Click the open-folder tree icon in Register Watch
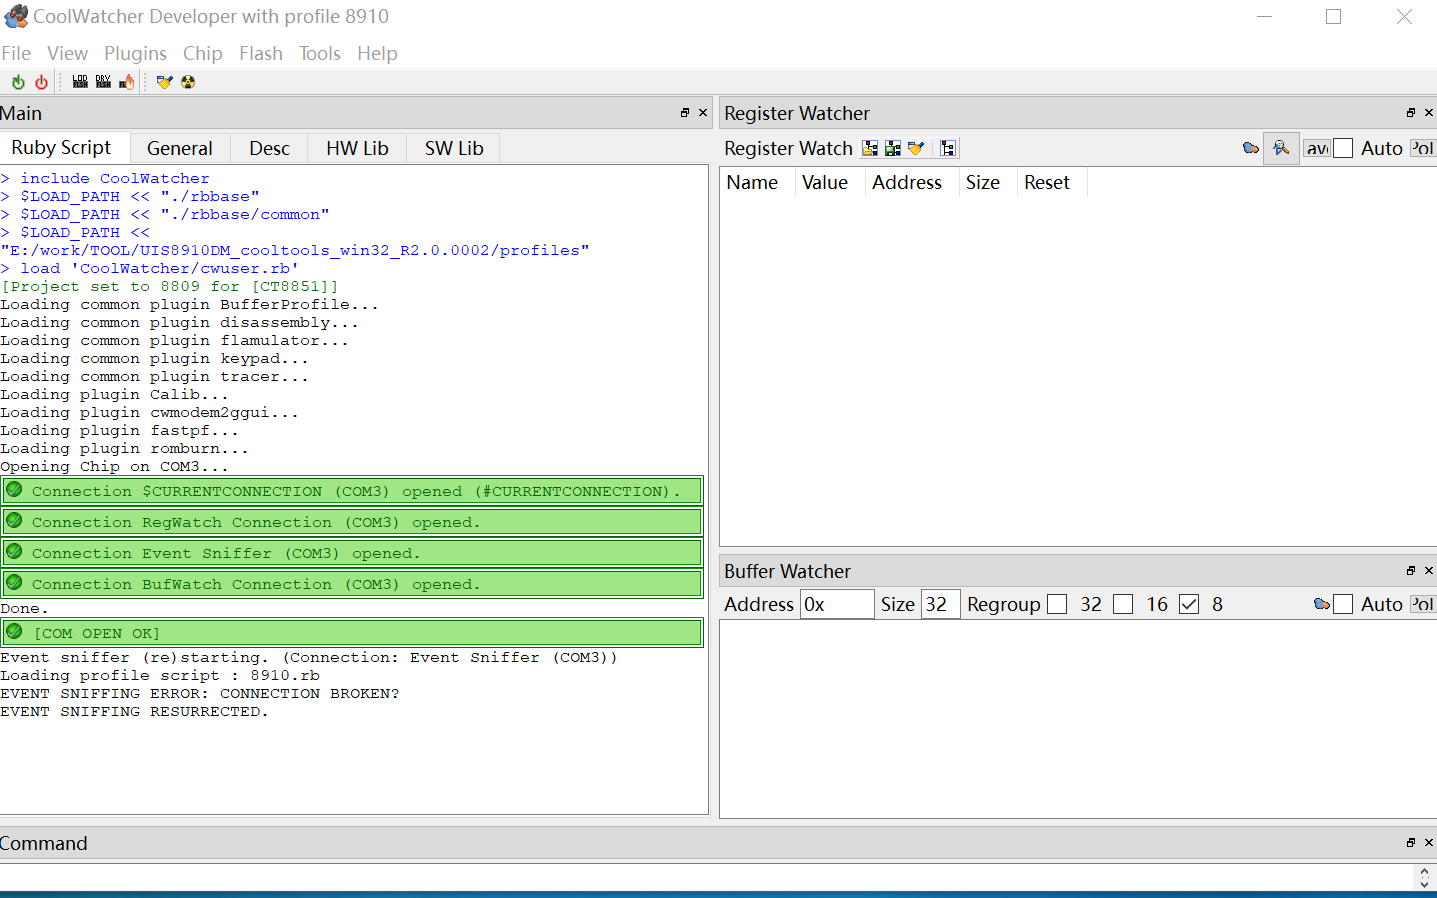Viewport: 1437px width, 898px height. 870,148
